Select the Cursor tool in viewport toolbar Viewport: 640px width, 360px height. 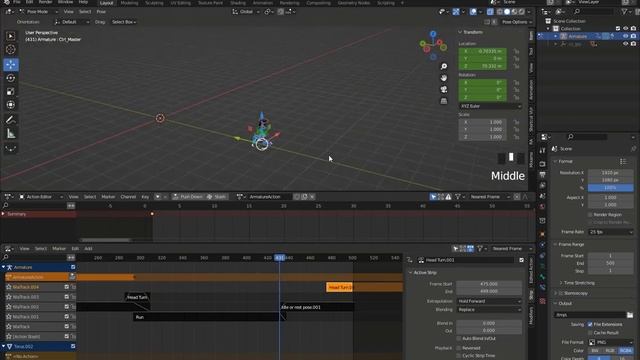pyautogui.click(x=11, y=49)
